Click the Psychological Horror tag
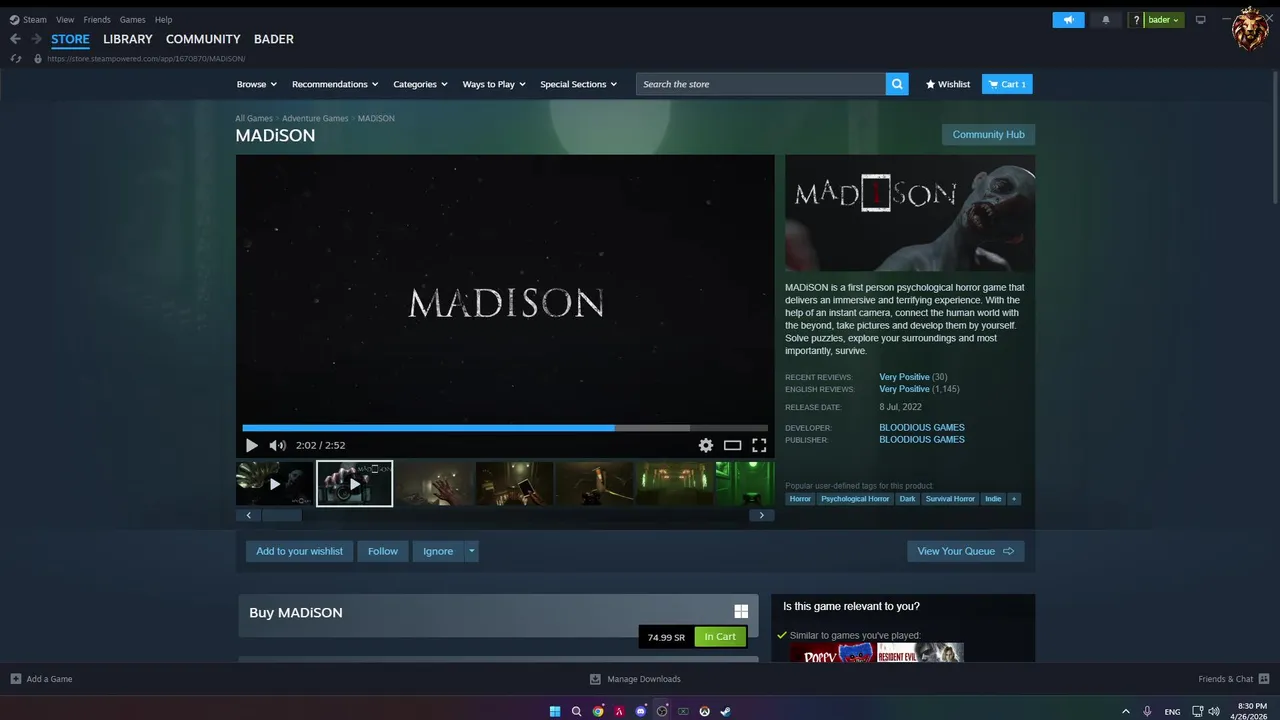The height and width of the screenshot is (720, 1280). click(x=855, y=498)
